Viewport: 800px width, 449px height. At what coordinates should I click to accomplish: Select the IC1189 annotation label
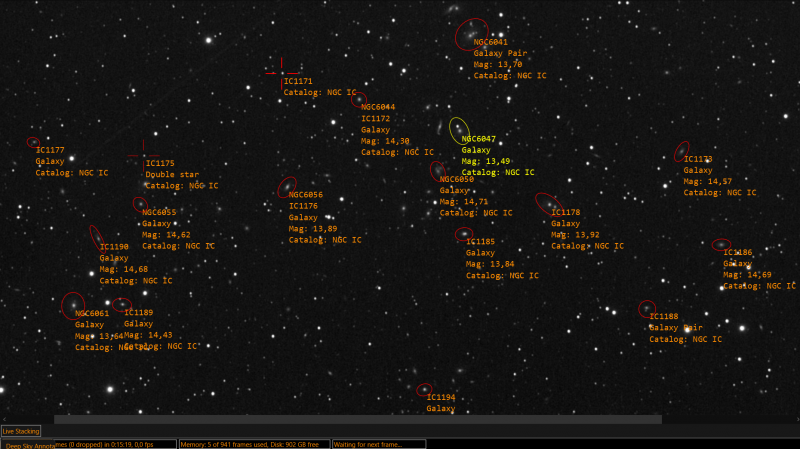click(x=139, y=312)
